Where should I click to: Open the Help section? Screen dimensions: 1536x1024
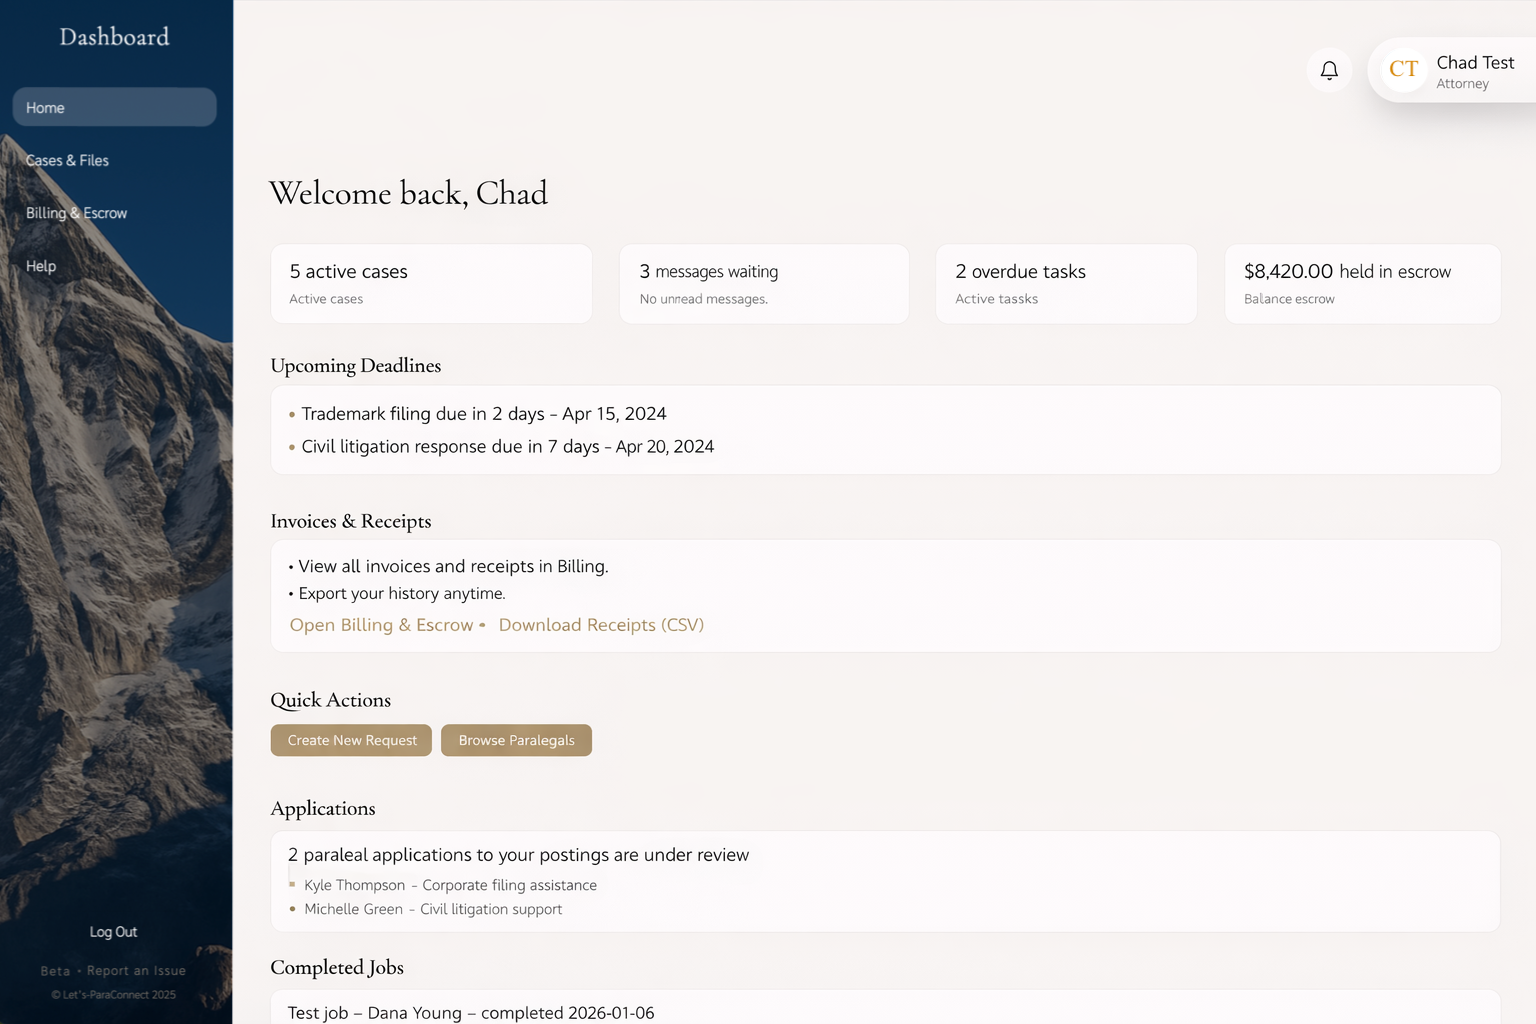pos(40,266)
